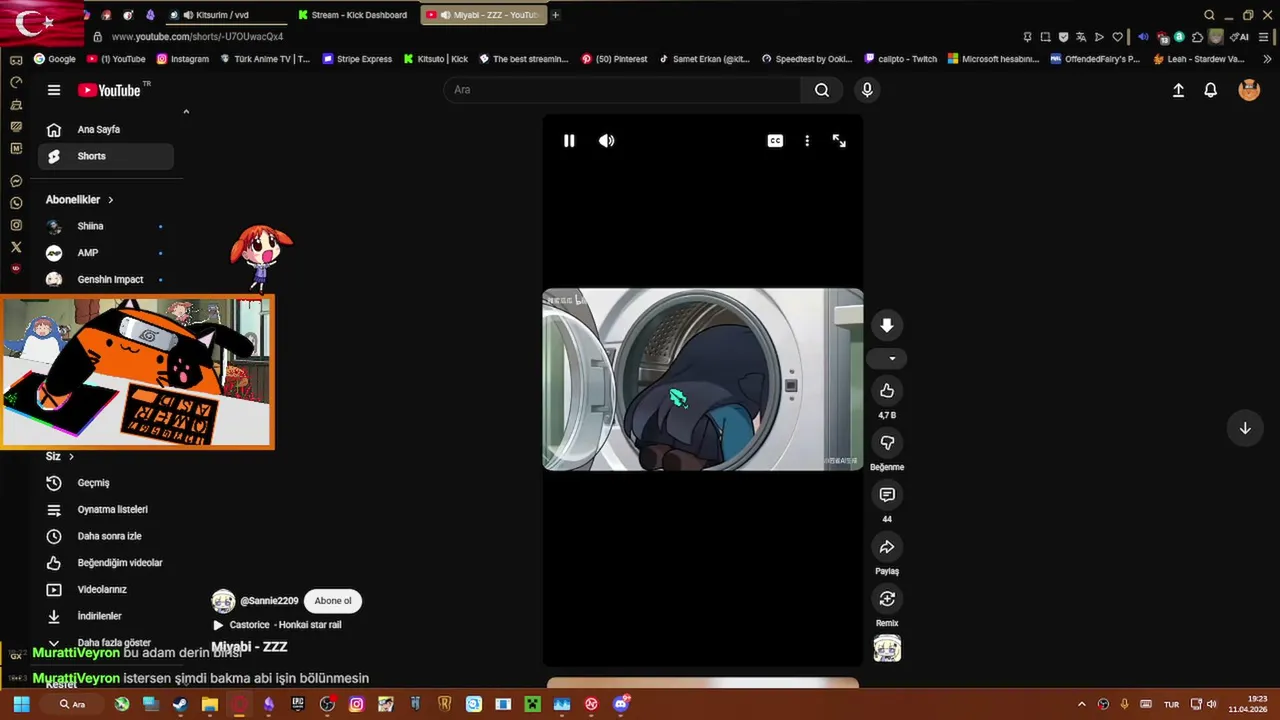Go to the next Short with the down arrow
The width and height of the screenshot is (1280, 720).
(1245, 428)
